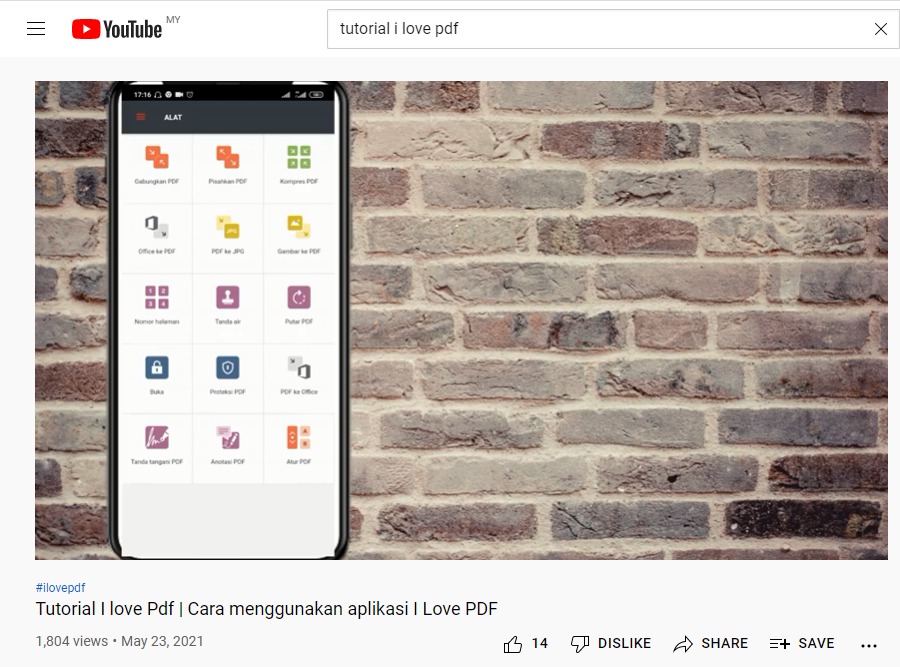Click the Tanda tangani PDF signature icon
900x667 pixels.
157,437
